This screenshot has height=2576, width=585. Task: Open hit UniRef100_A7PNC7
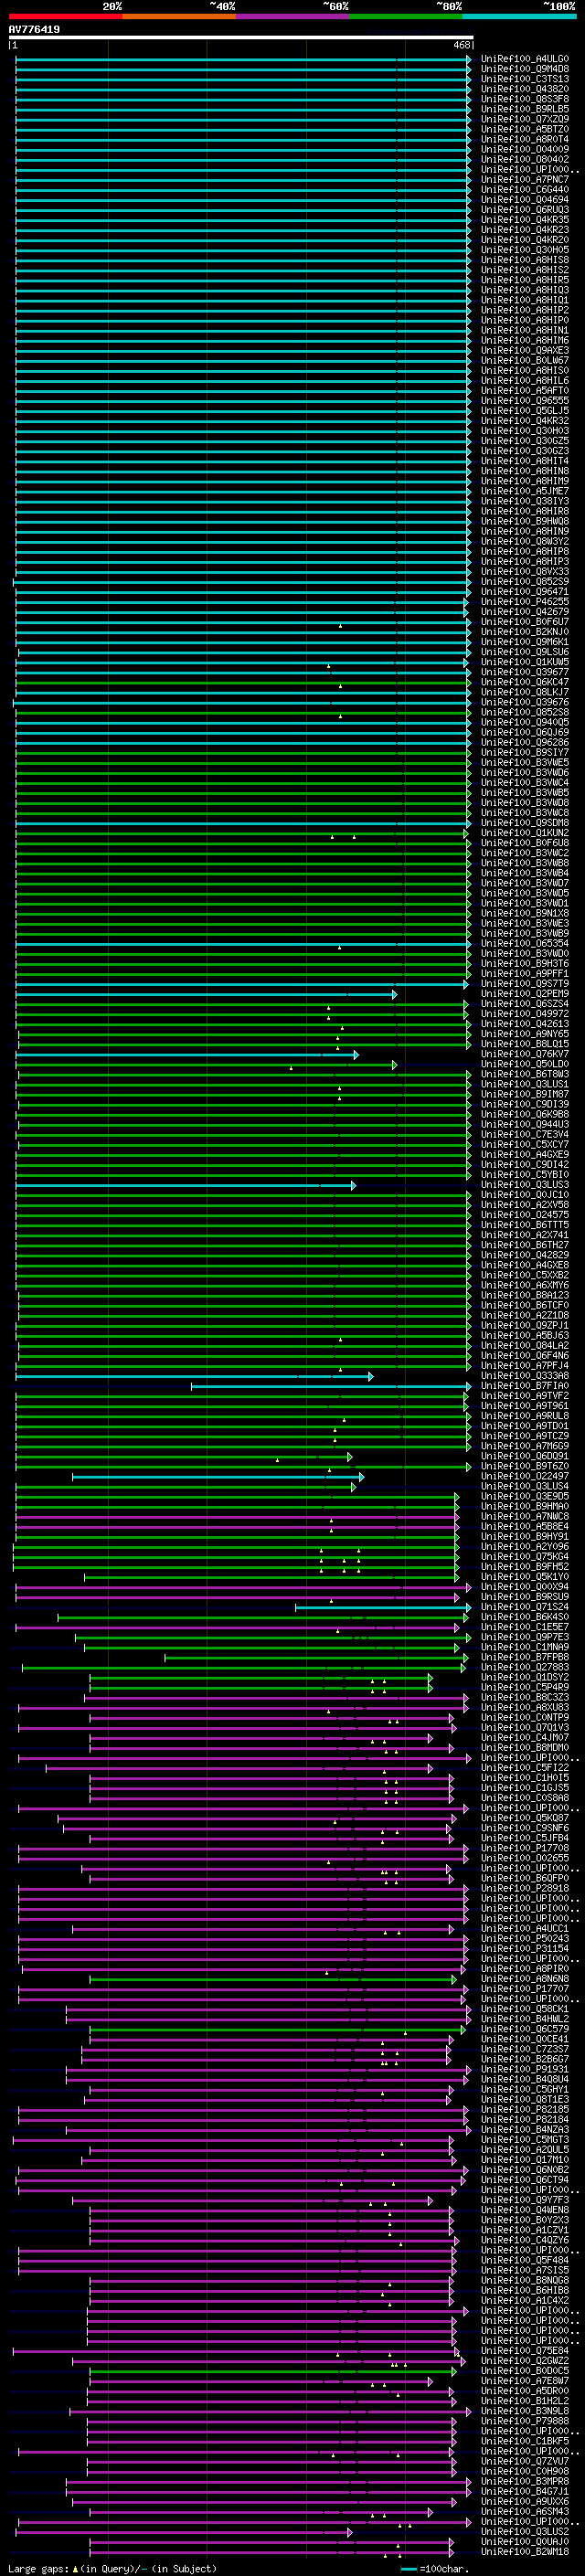click(x=525, y=180)
